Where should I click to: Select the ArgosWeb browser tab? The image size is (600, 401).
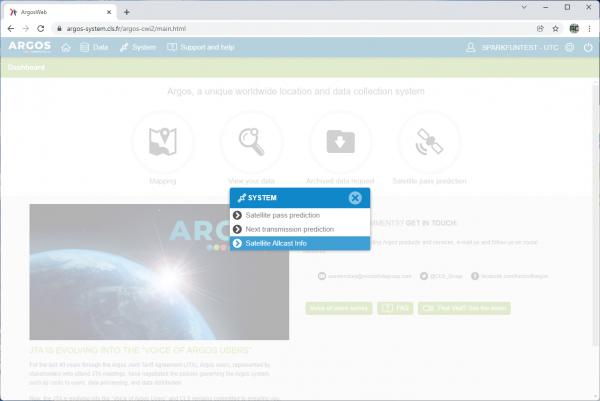60,12
